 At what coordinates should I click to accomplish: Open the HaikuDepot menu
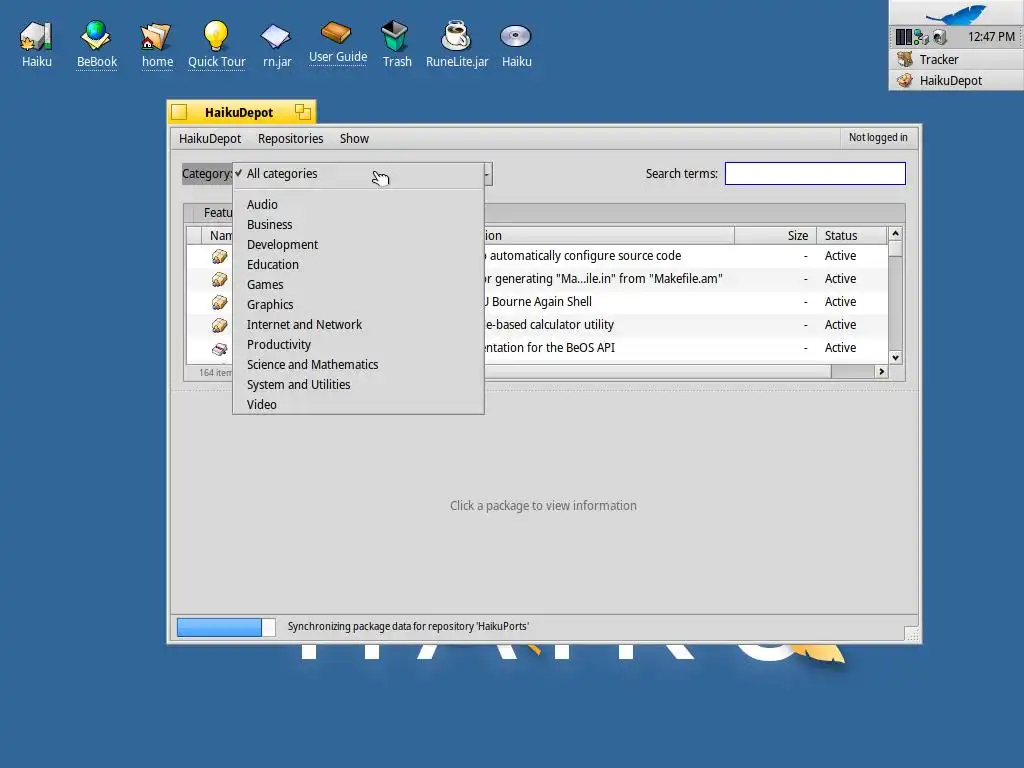[x=210, y=138]
